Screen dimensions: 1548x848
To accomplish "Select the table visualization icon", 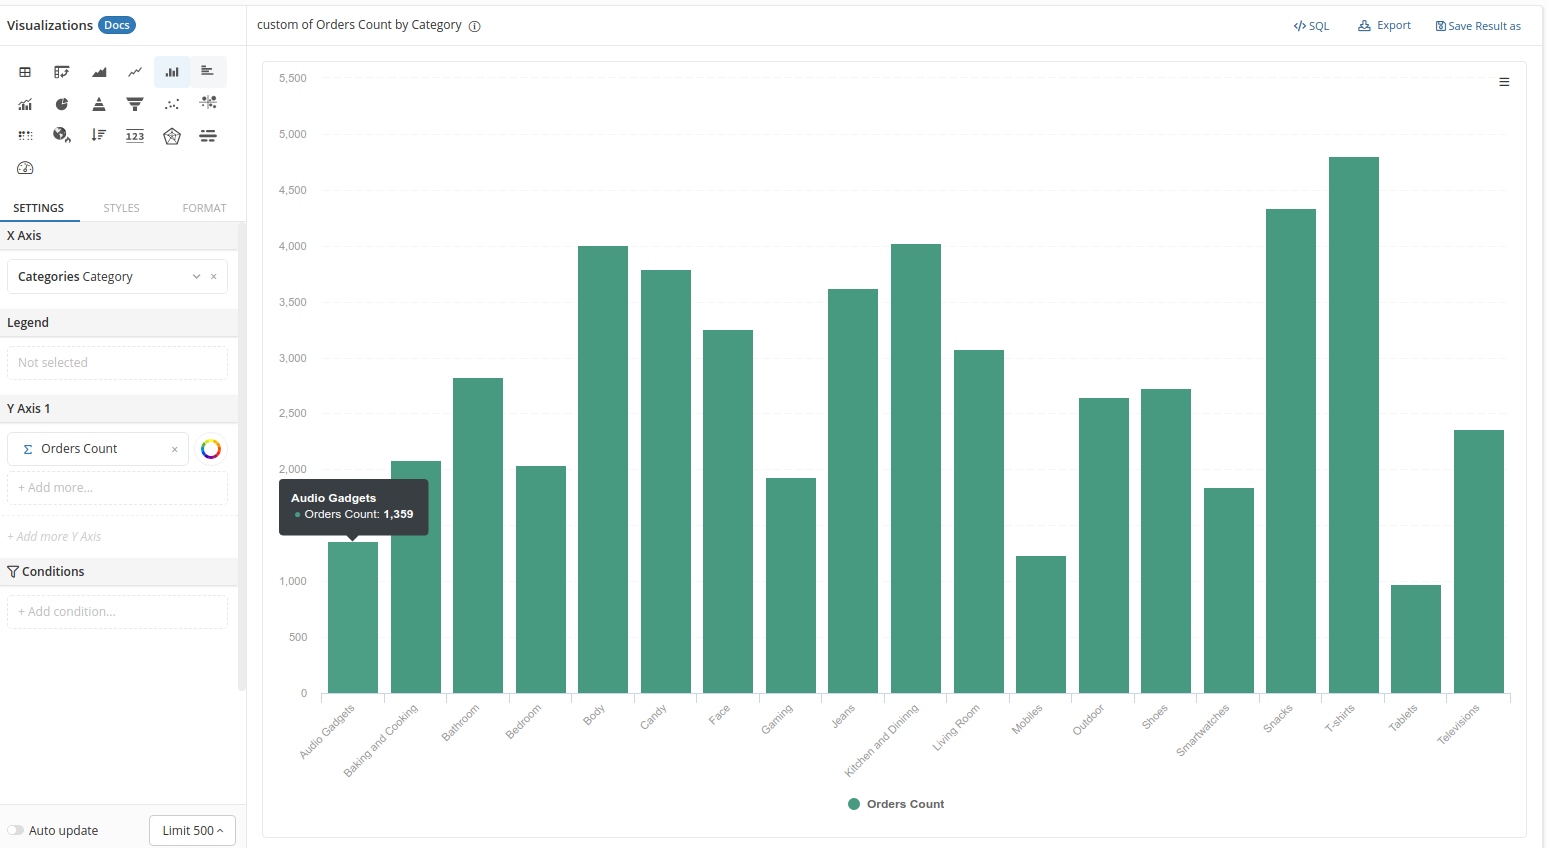I will (26, 72).
